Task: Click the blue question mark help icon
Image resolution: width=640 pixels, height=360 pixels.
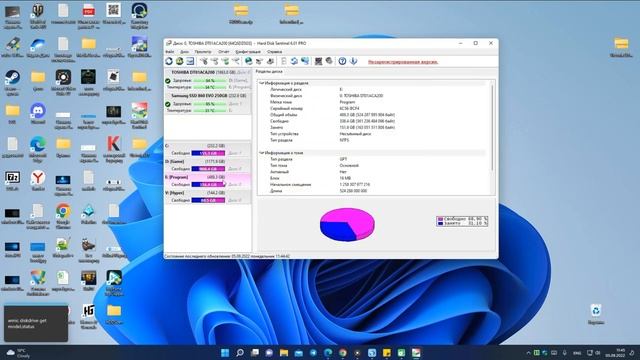Action: 342,61
